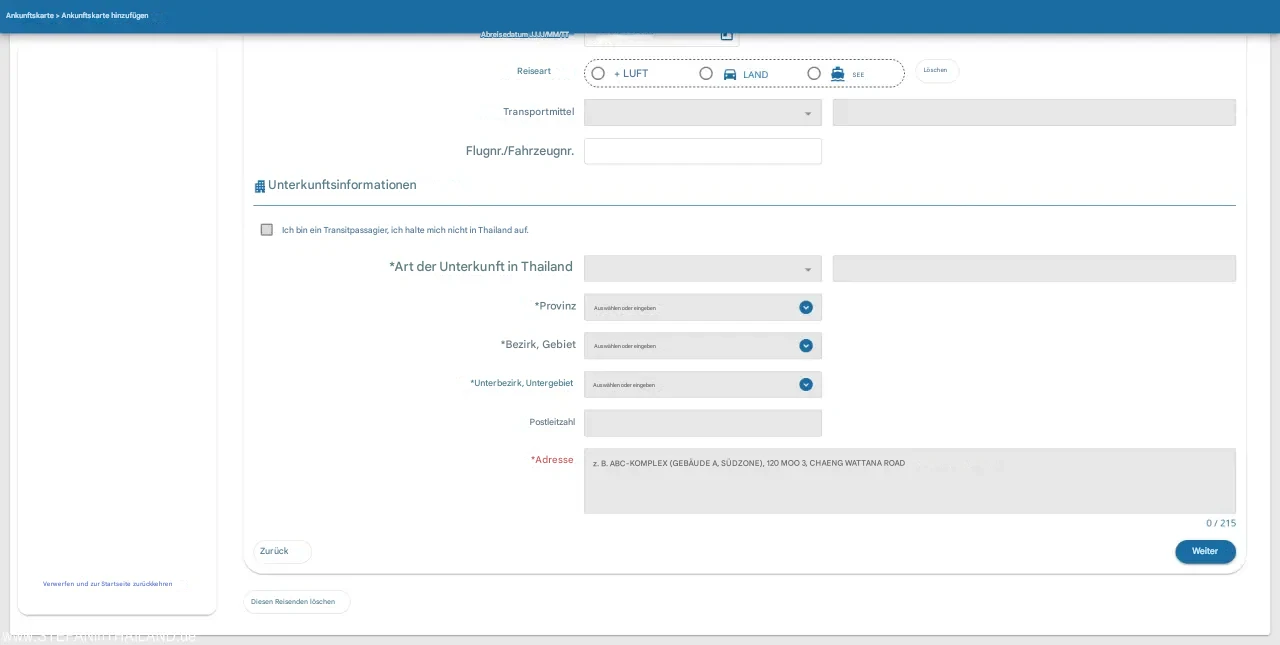Select the LAND travel mode radio button
The width and height of the screenshot is (1280, 645).
706,74
